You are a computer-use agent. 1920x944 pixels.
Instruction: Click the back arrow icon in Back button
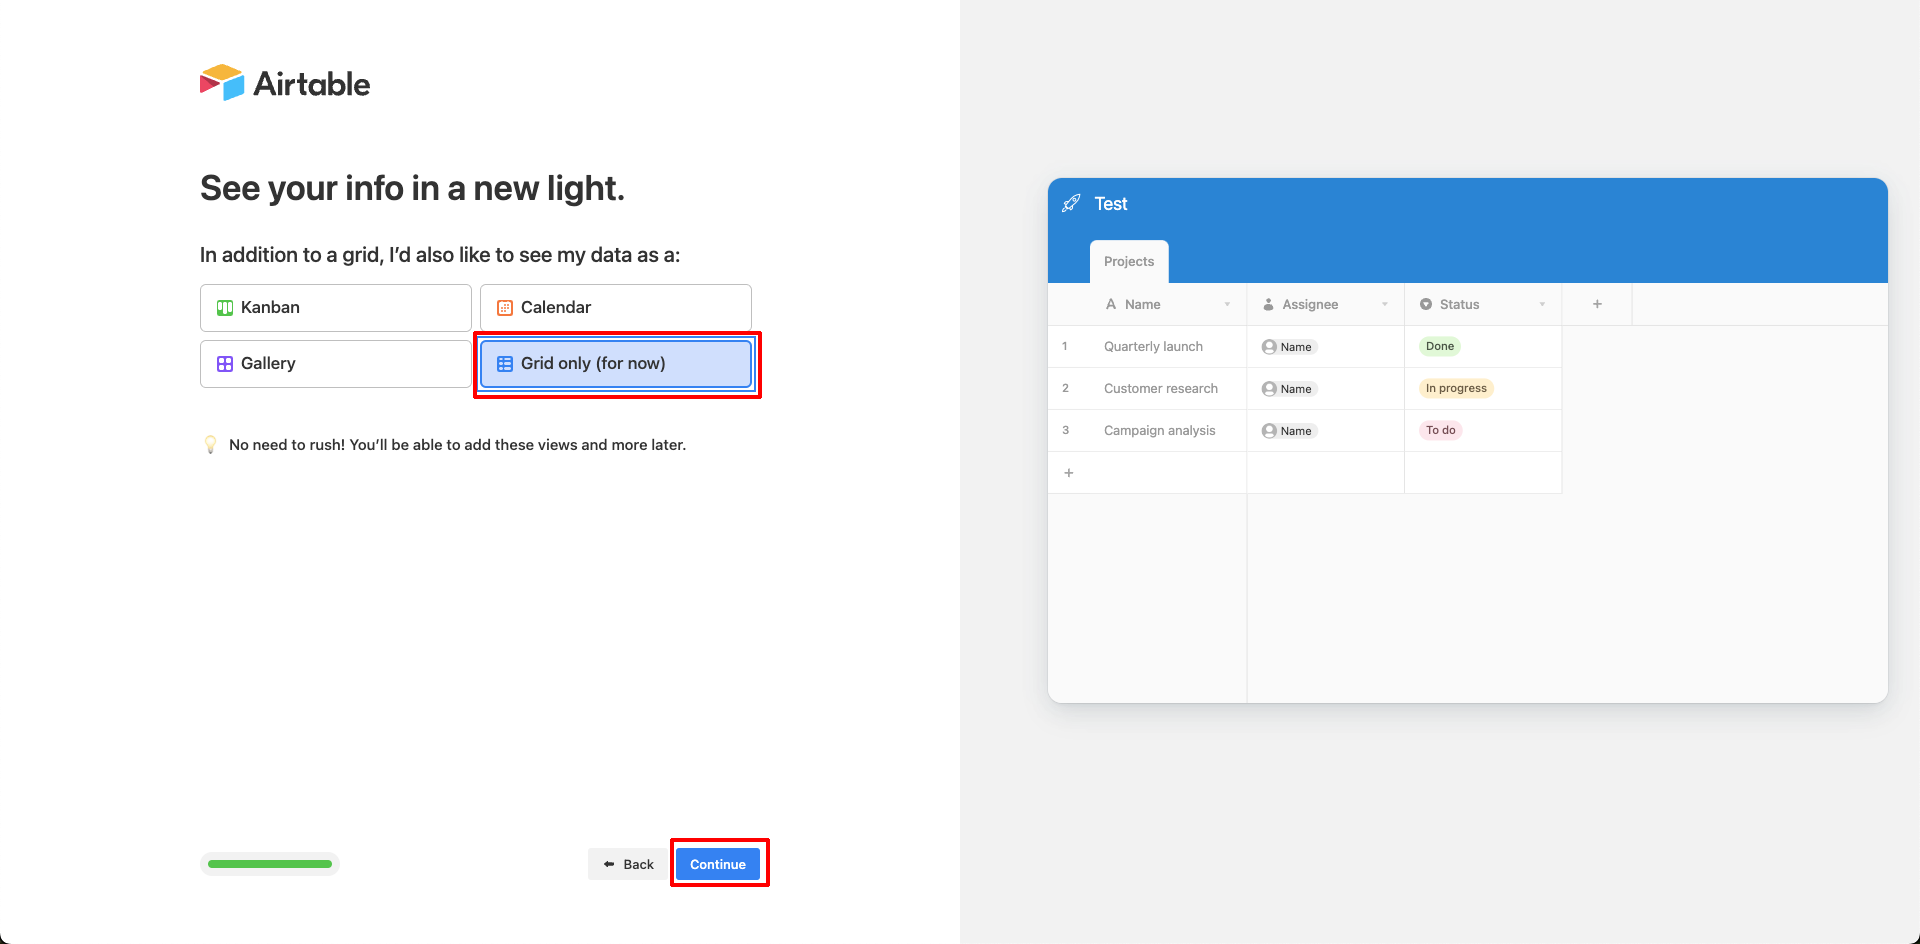pyautogui.click(x=608, y=864)
